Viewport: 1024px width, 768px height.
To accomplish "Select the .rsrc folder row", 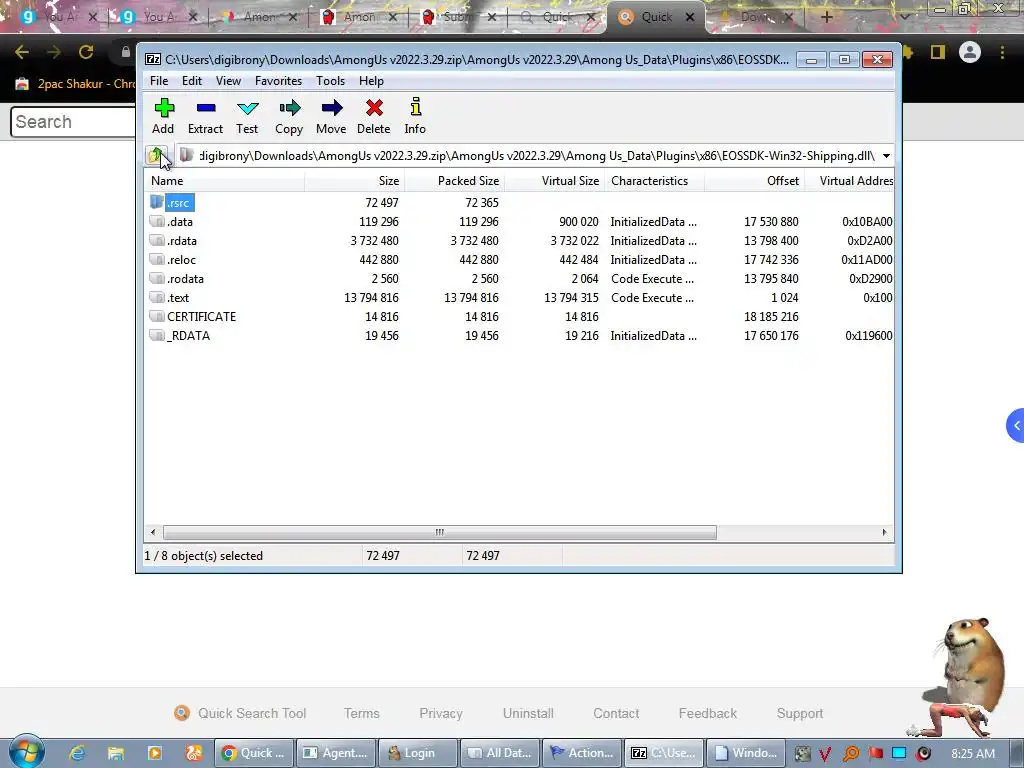I will pyautogui.click(x=519, y=203).
